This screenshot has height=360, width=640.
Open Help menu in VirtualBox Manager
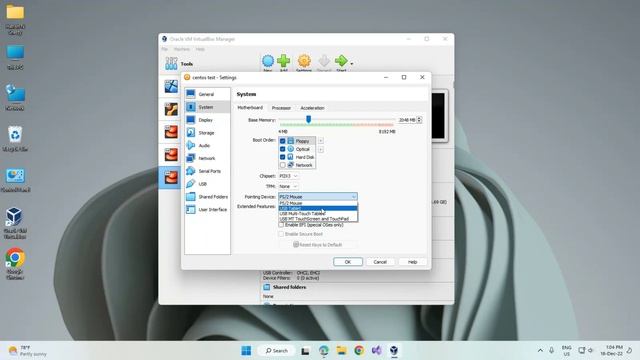point(200,49)
